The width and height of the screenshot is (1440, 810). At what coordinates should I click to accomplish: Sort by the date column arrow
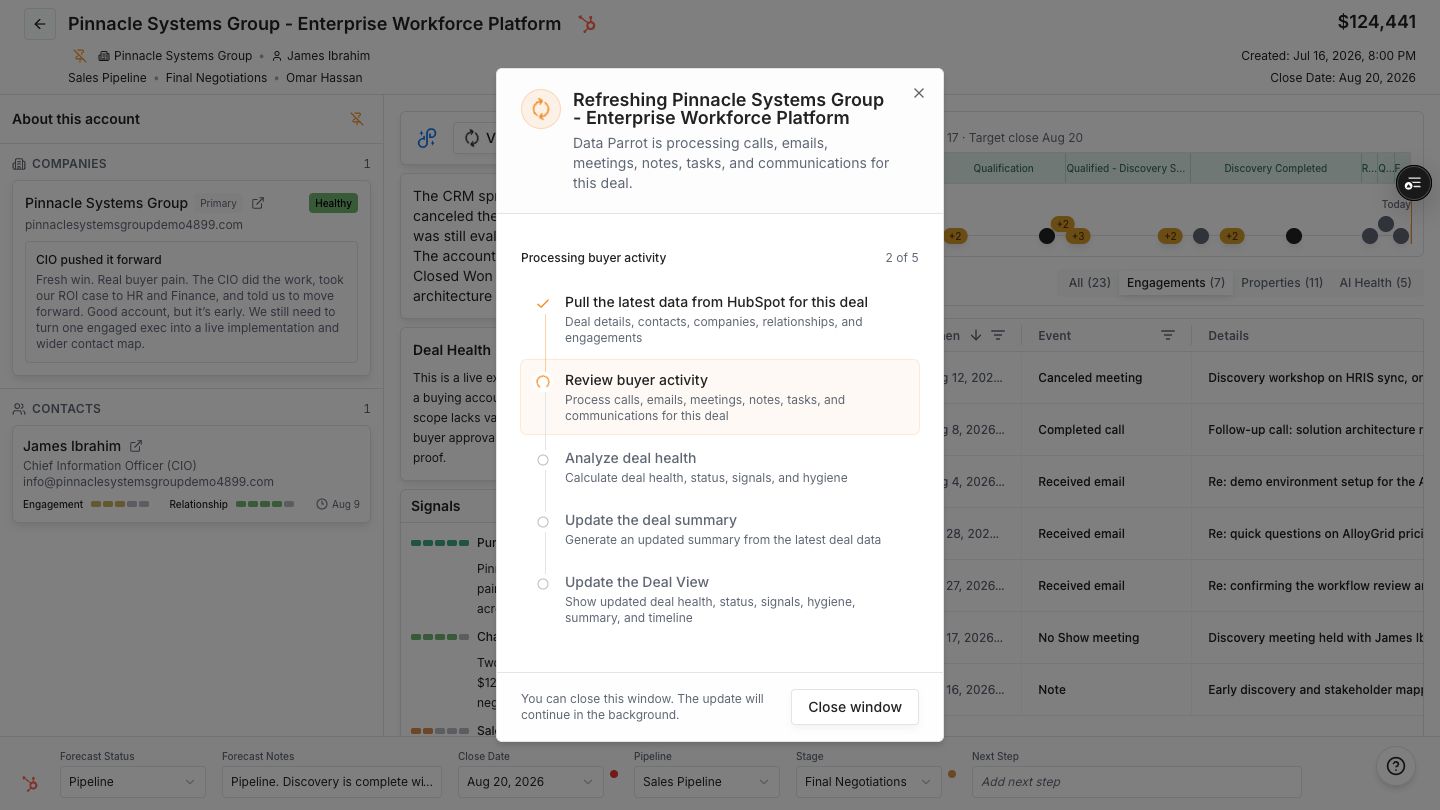[x=976, y=336]
